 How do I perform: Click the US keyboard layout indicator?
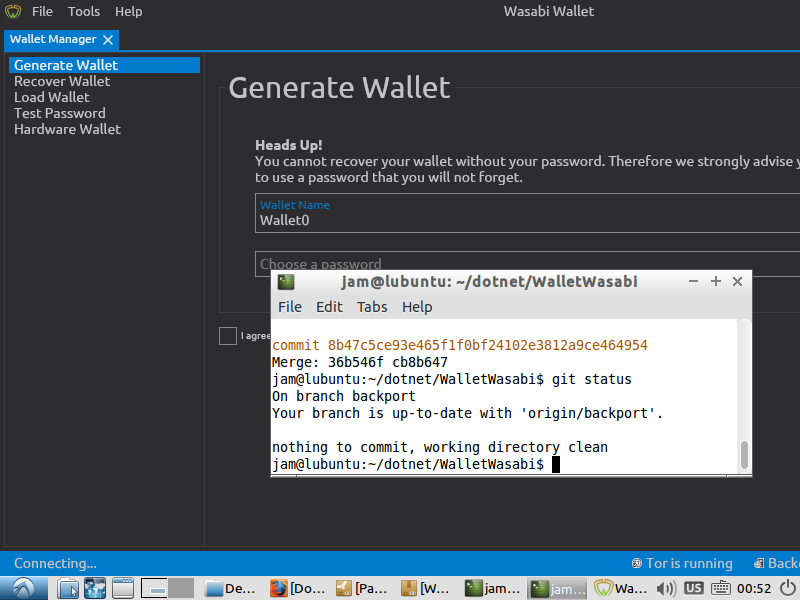(x=693, y=588)
